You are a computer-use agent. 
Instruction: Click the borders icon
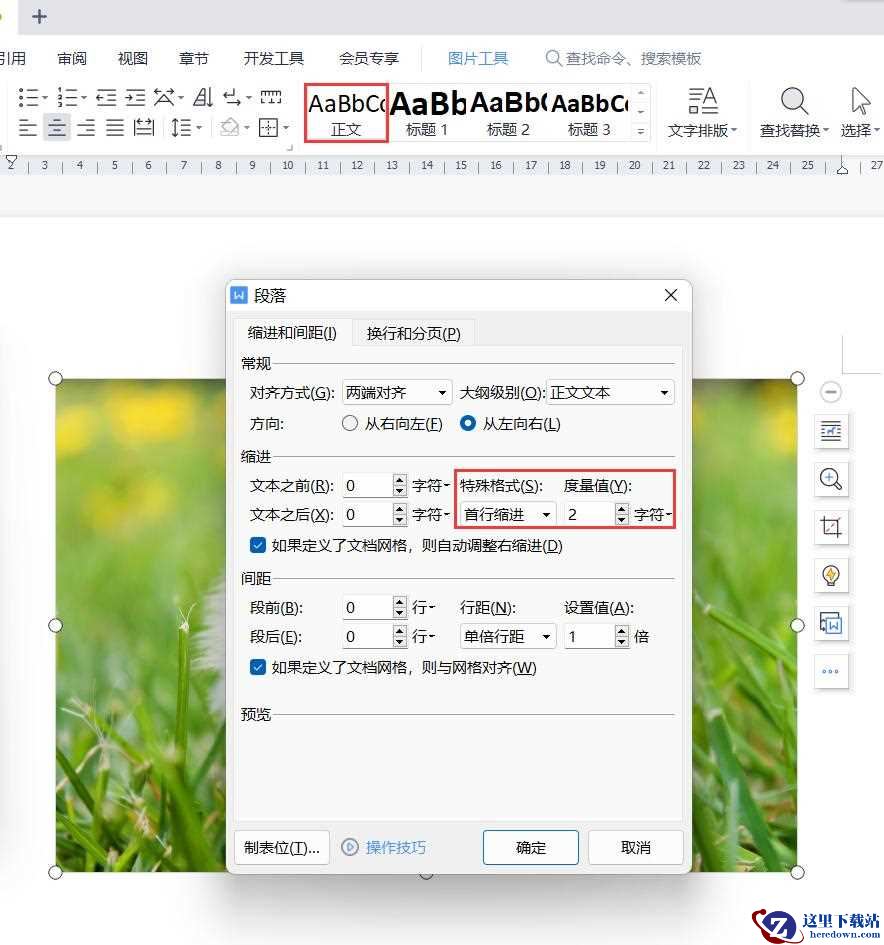click(x=268, y=127)
